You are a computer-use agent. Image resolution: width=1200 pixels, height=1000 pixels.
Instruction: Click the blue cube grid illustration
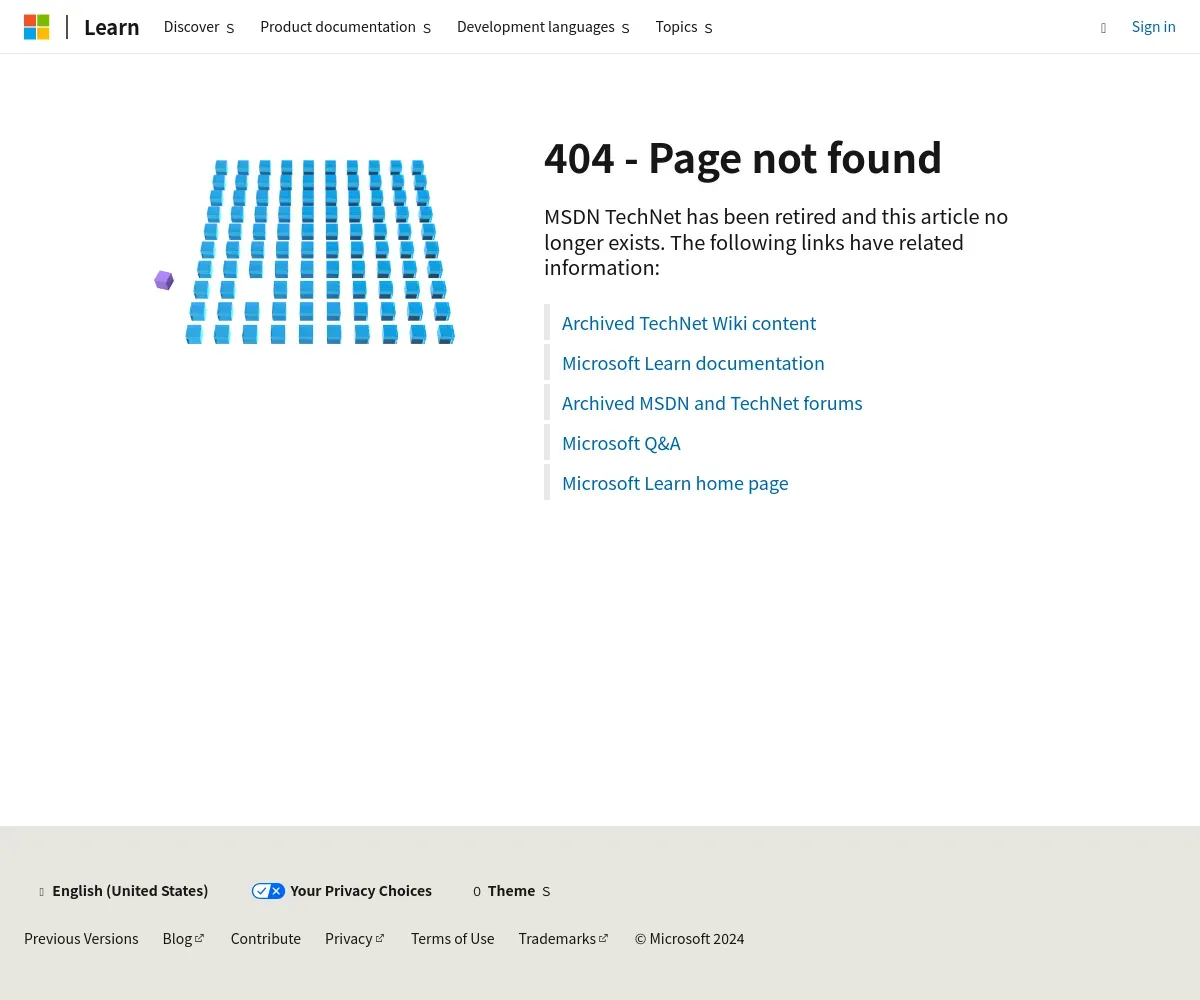[320, 252]
